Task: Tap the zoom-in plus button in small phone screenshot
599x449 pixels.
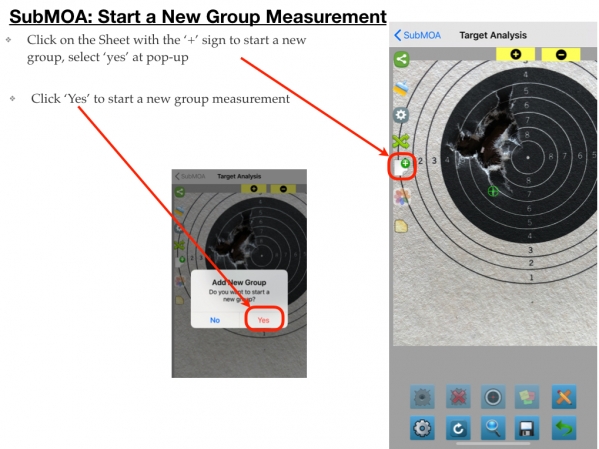Action: pos(254,189)
